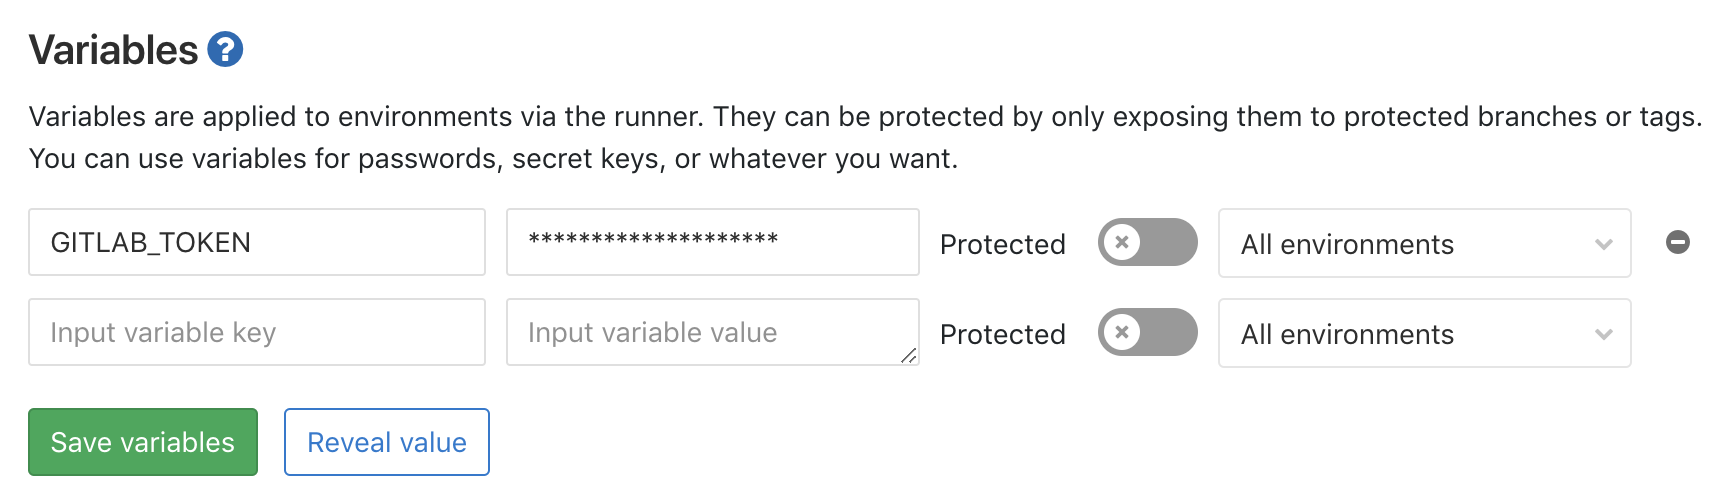Enable Protected for the new empty variable row
1722x504 pixels.
click(x=1147, y=332)
